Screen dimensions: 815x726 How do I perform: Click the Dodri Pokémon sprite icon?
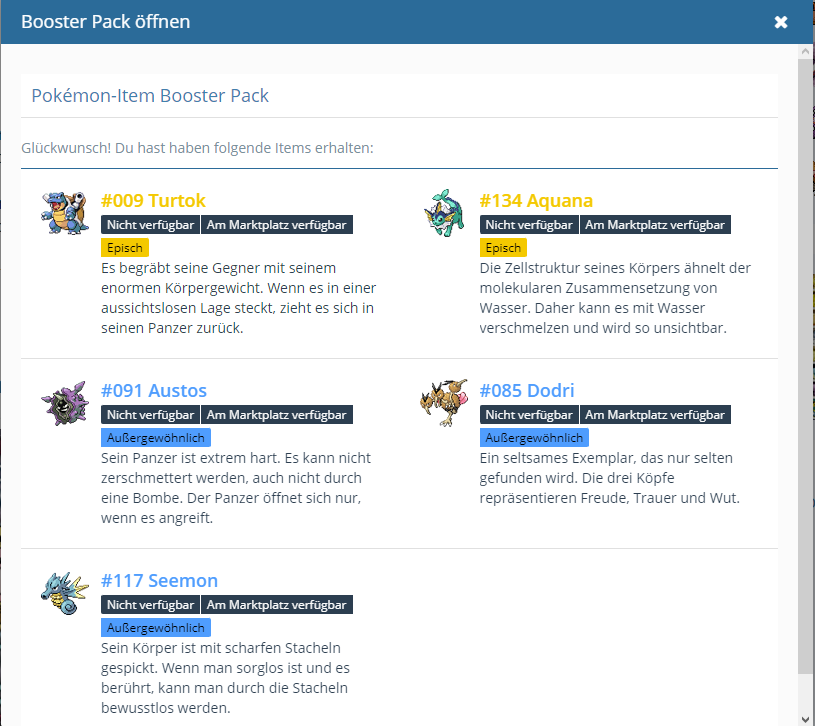tap(443, 401)
